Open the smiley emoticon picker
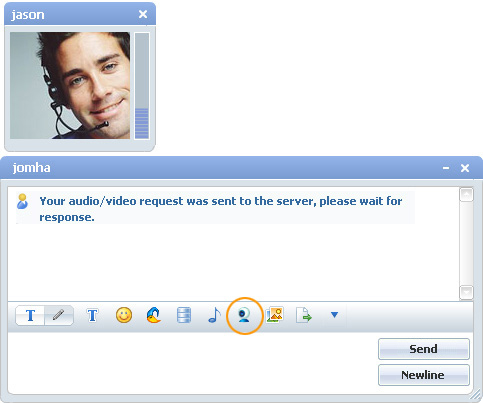Screen dimensions: 483x403 click(x=124, y=315)
